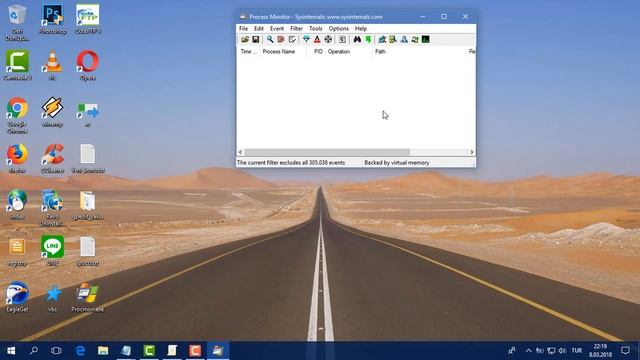Select the Include Process From Window crosshair icon

[328, 40]
